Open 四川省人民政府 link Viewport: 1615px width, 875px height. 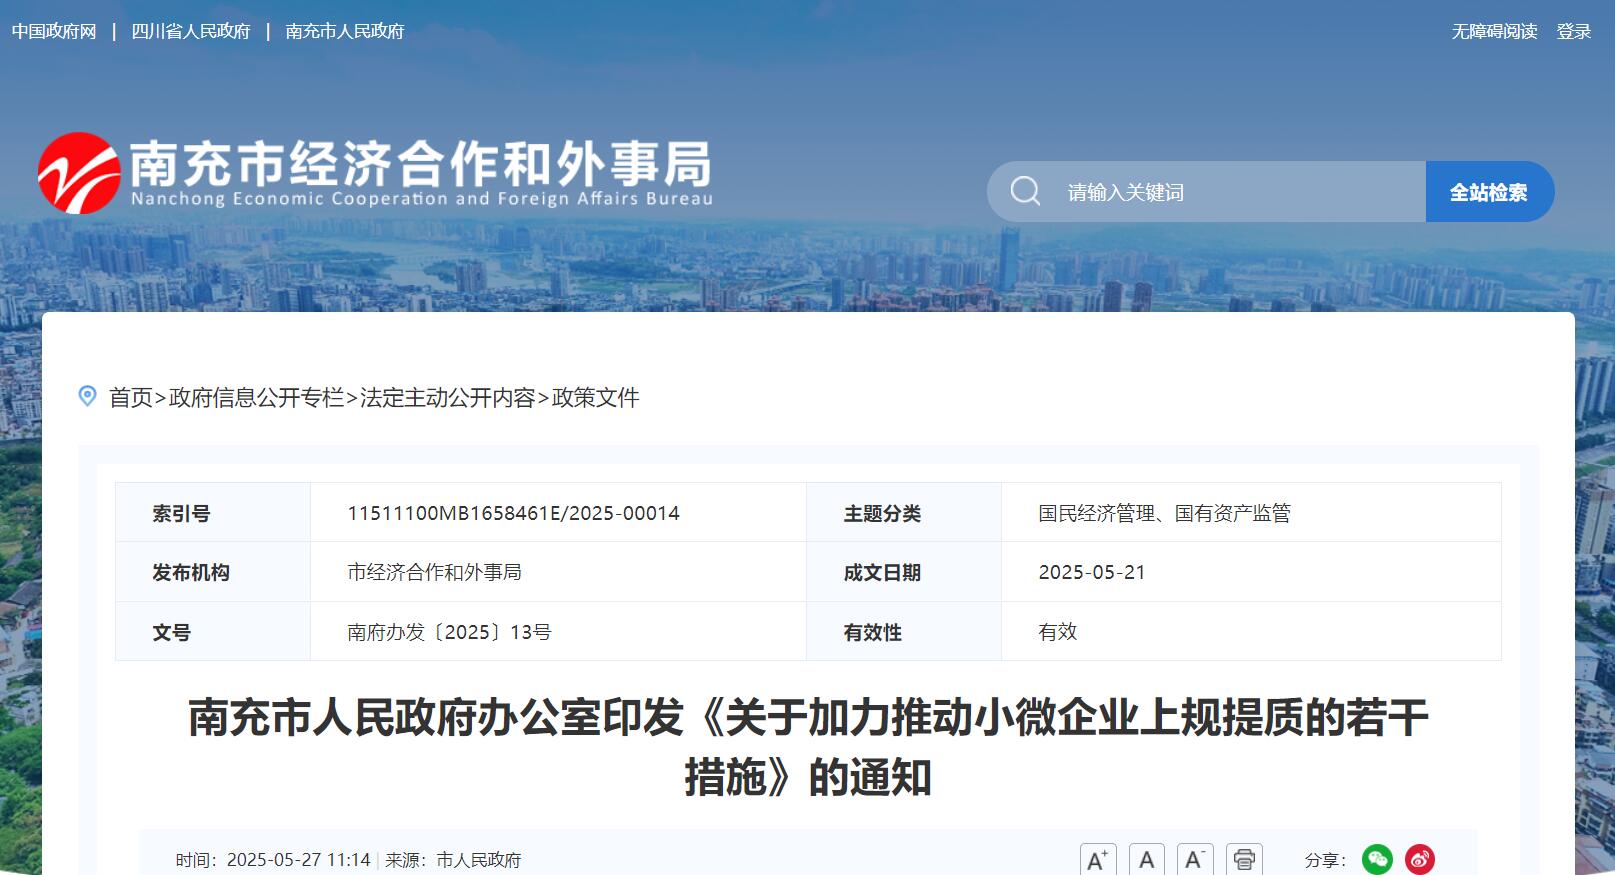(x=191, y=31)
